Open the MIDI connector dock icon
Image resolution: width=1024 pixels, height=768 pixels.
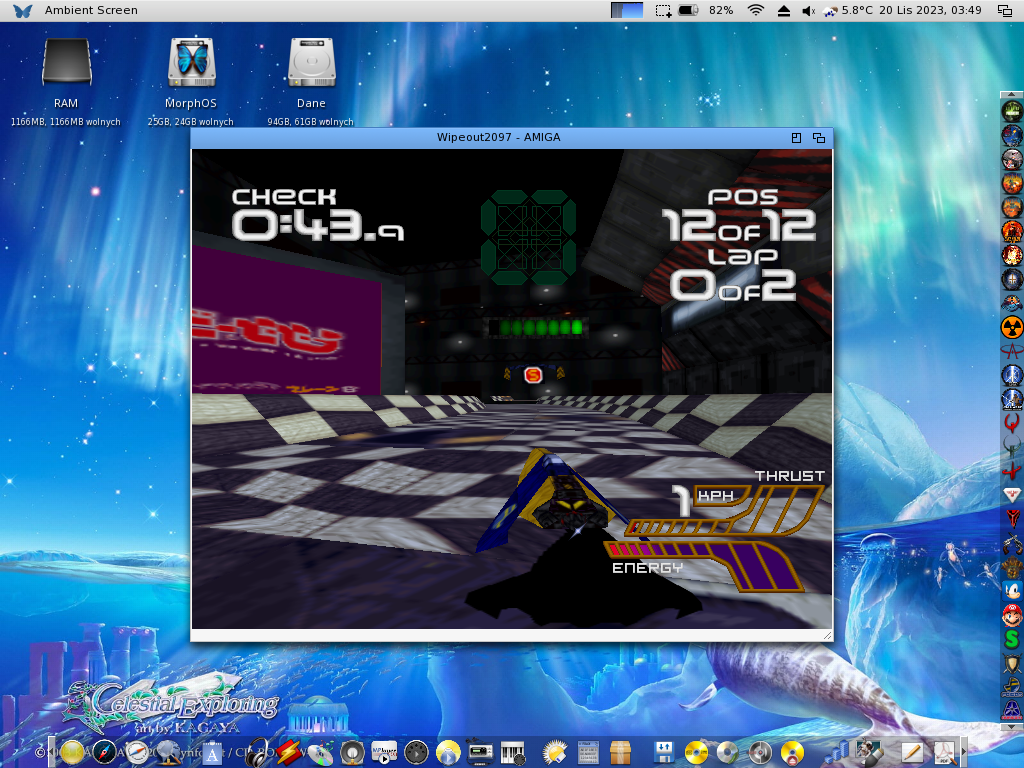(416, 752)
